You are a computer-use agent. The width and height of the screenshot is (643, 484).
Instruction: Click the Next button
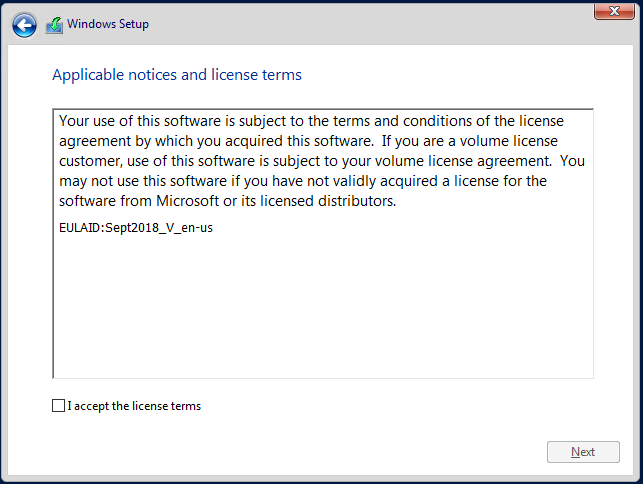point(583,452)
